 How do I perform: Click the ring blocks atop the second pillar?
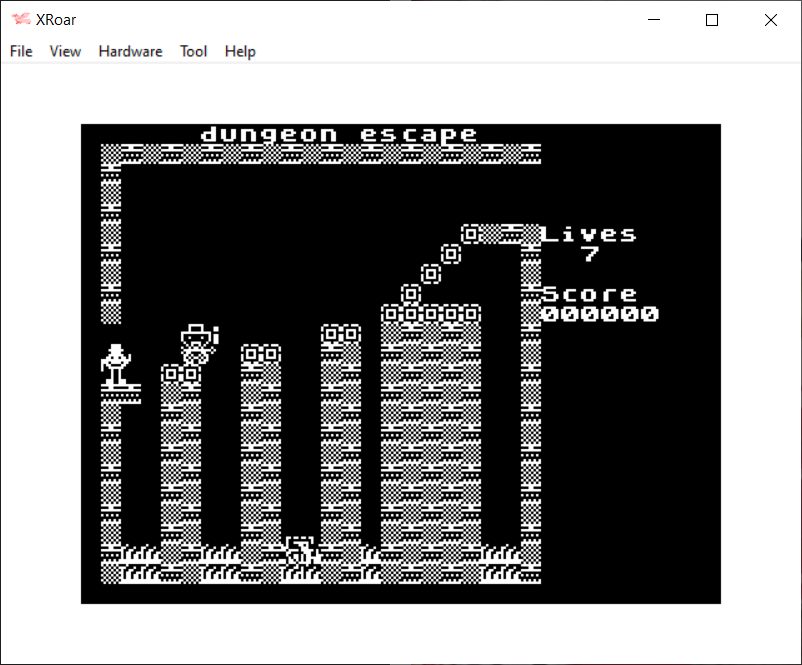click(261, 354)
